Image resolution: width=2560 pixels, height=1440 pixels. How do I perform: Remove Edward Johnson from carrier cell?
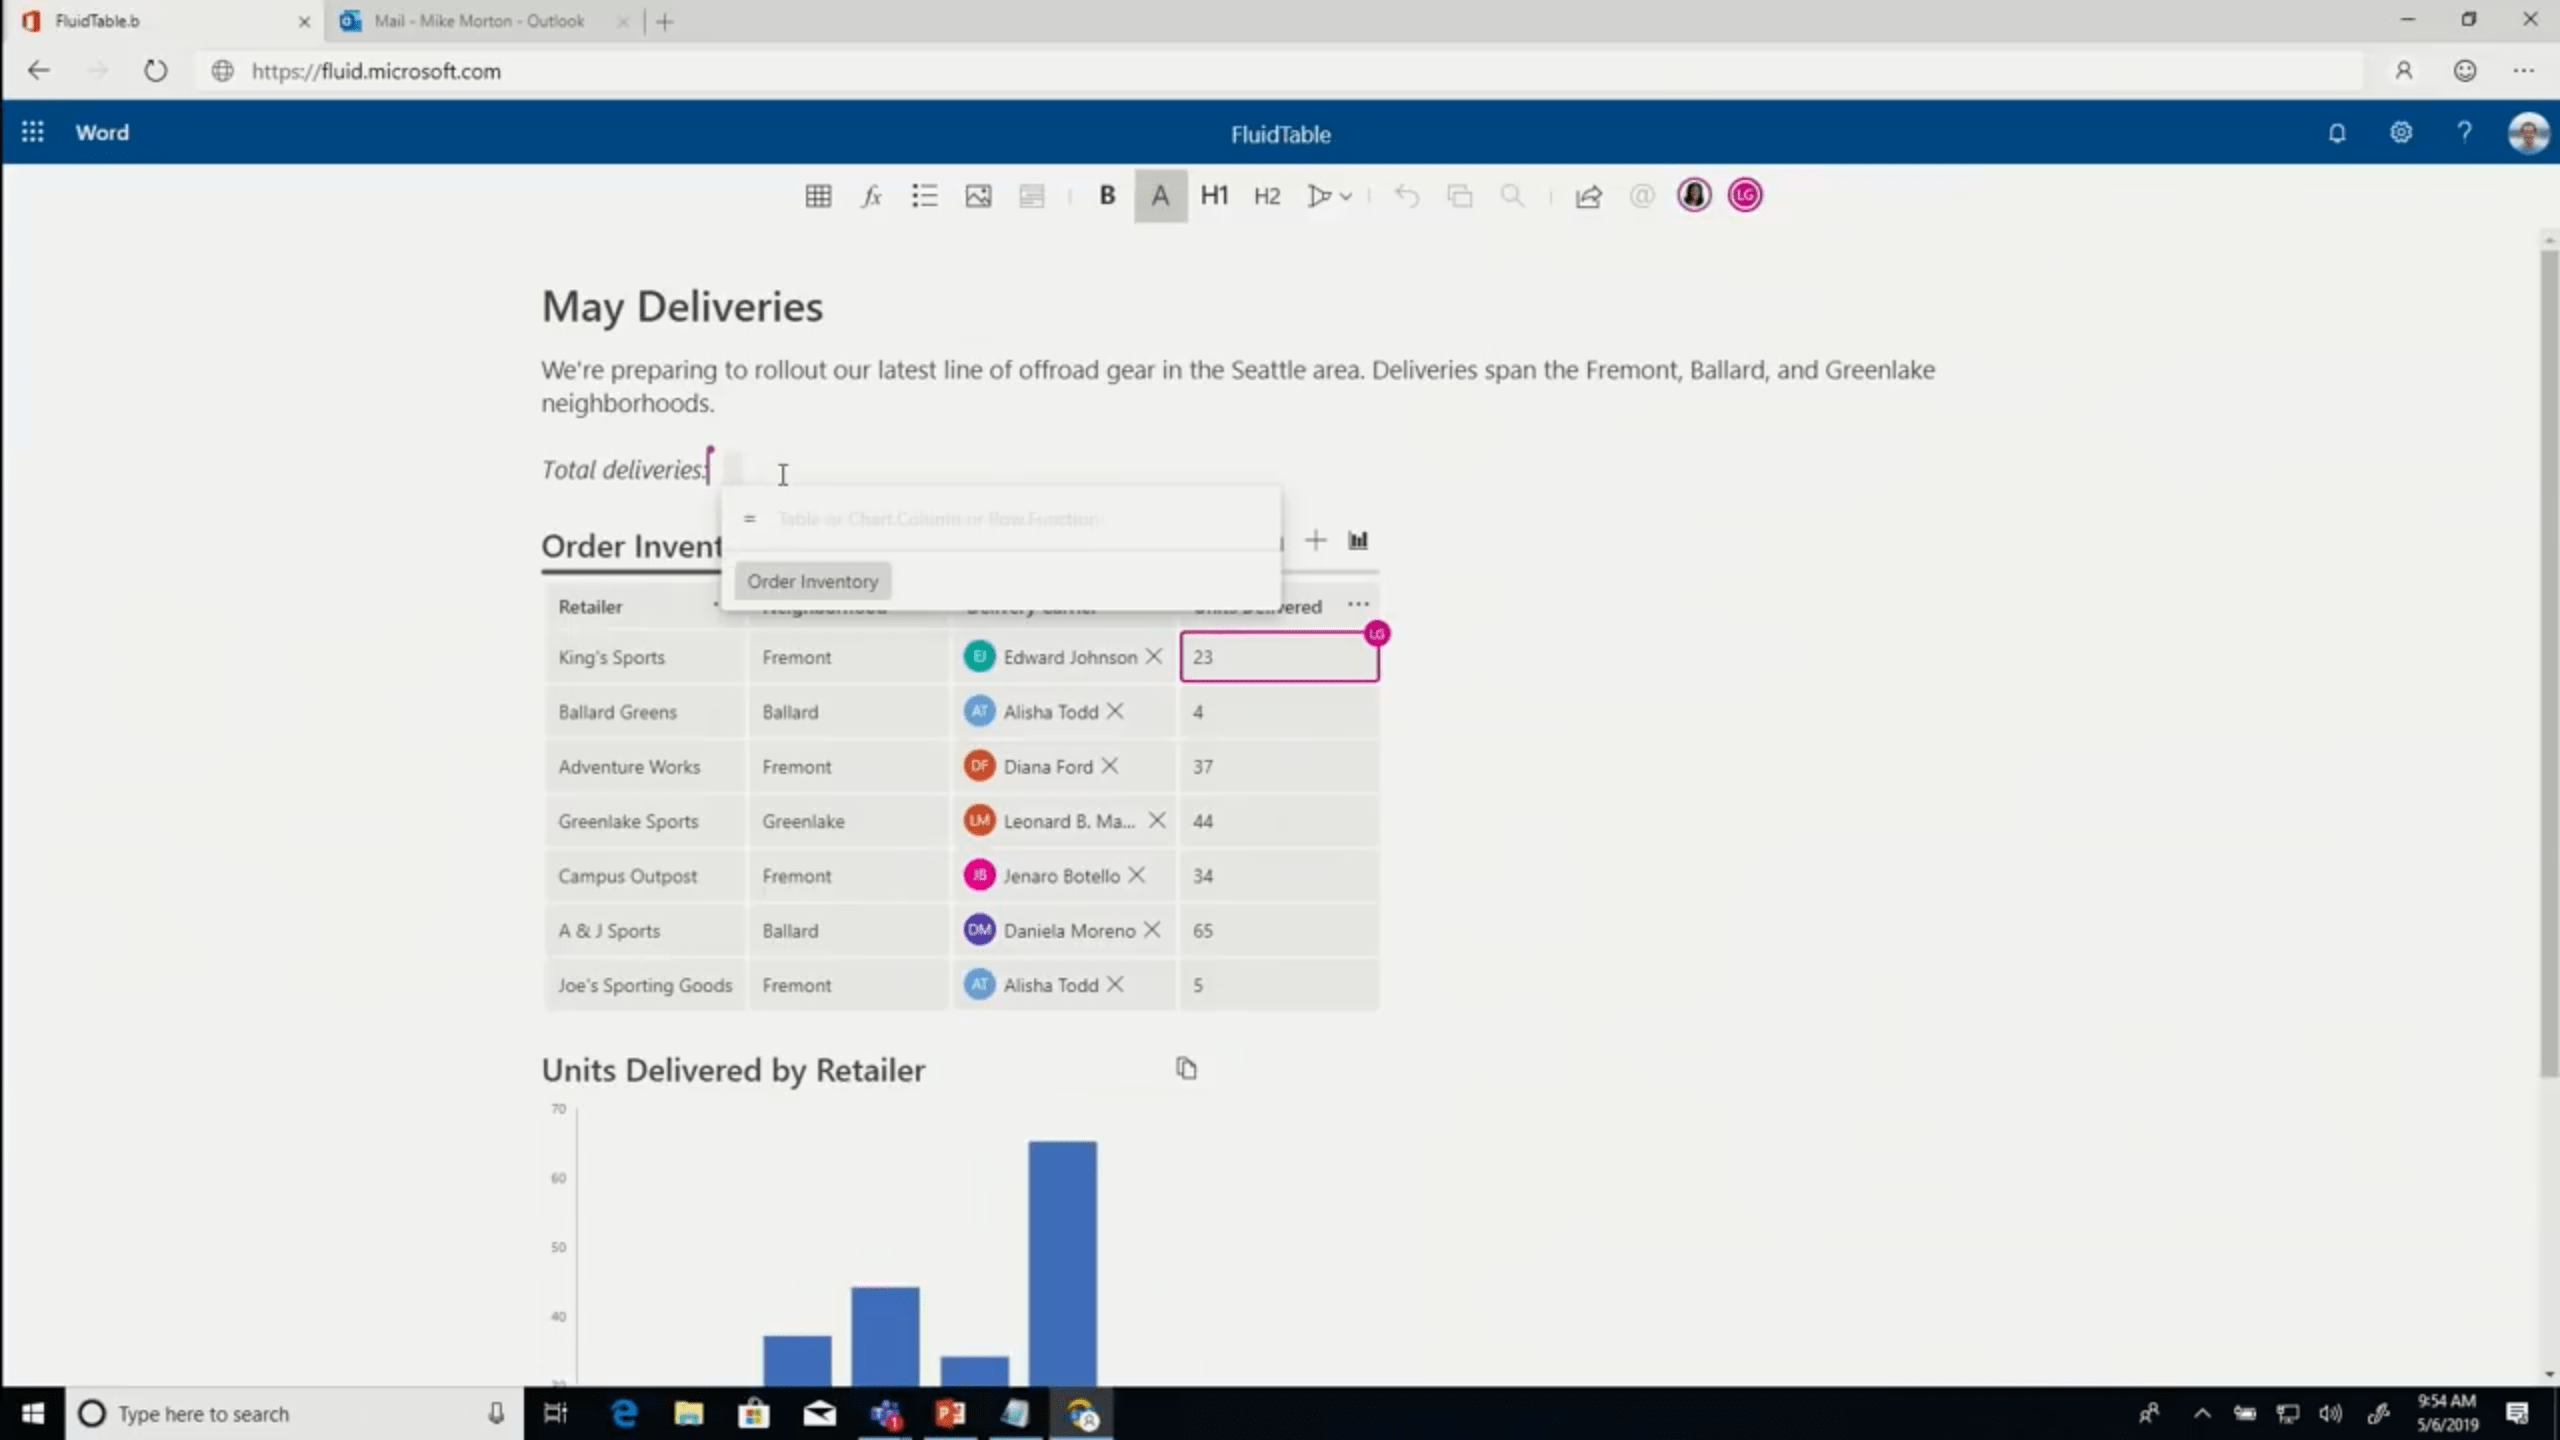1154,656
